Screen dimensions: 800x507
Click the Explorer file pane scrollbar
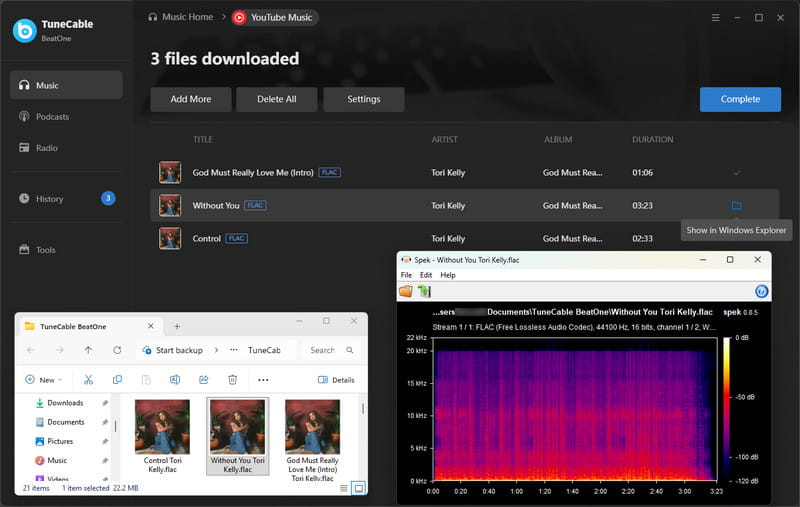363,409
